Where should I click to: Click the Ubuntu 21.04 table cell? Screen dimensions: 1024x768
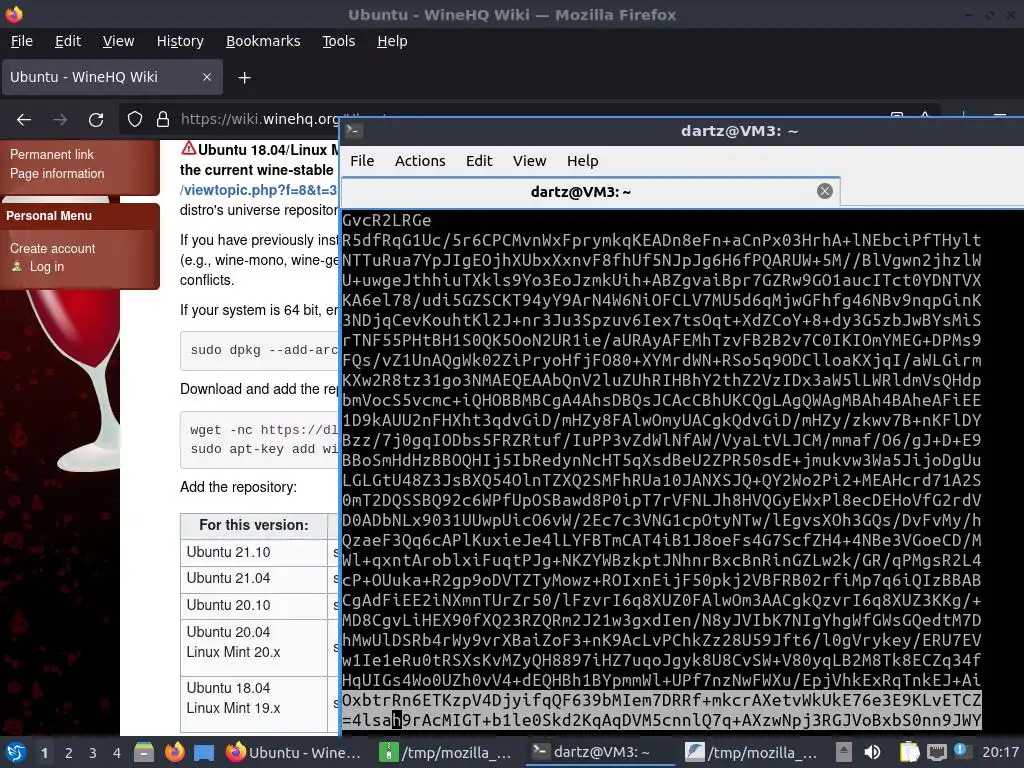point(253,579)
